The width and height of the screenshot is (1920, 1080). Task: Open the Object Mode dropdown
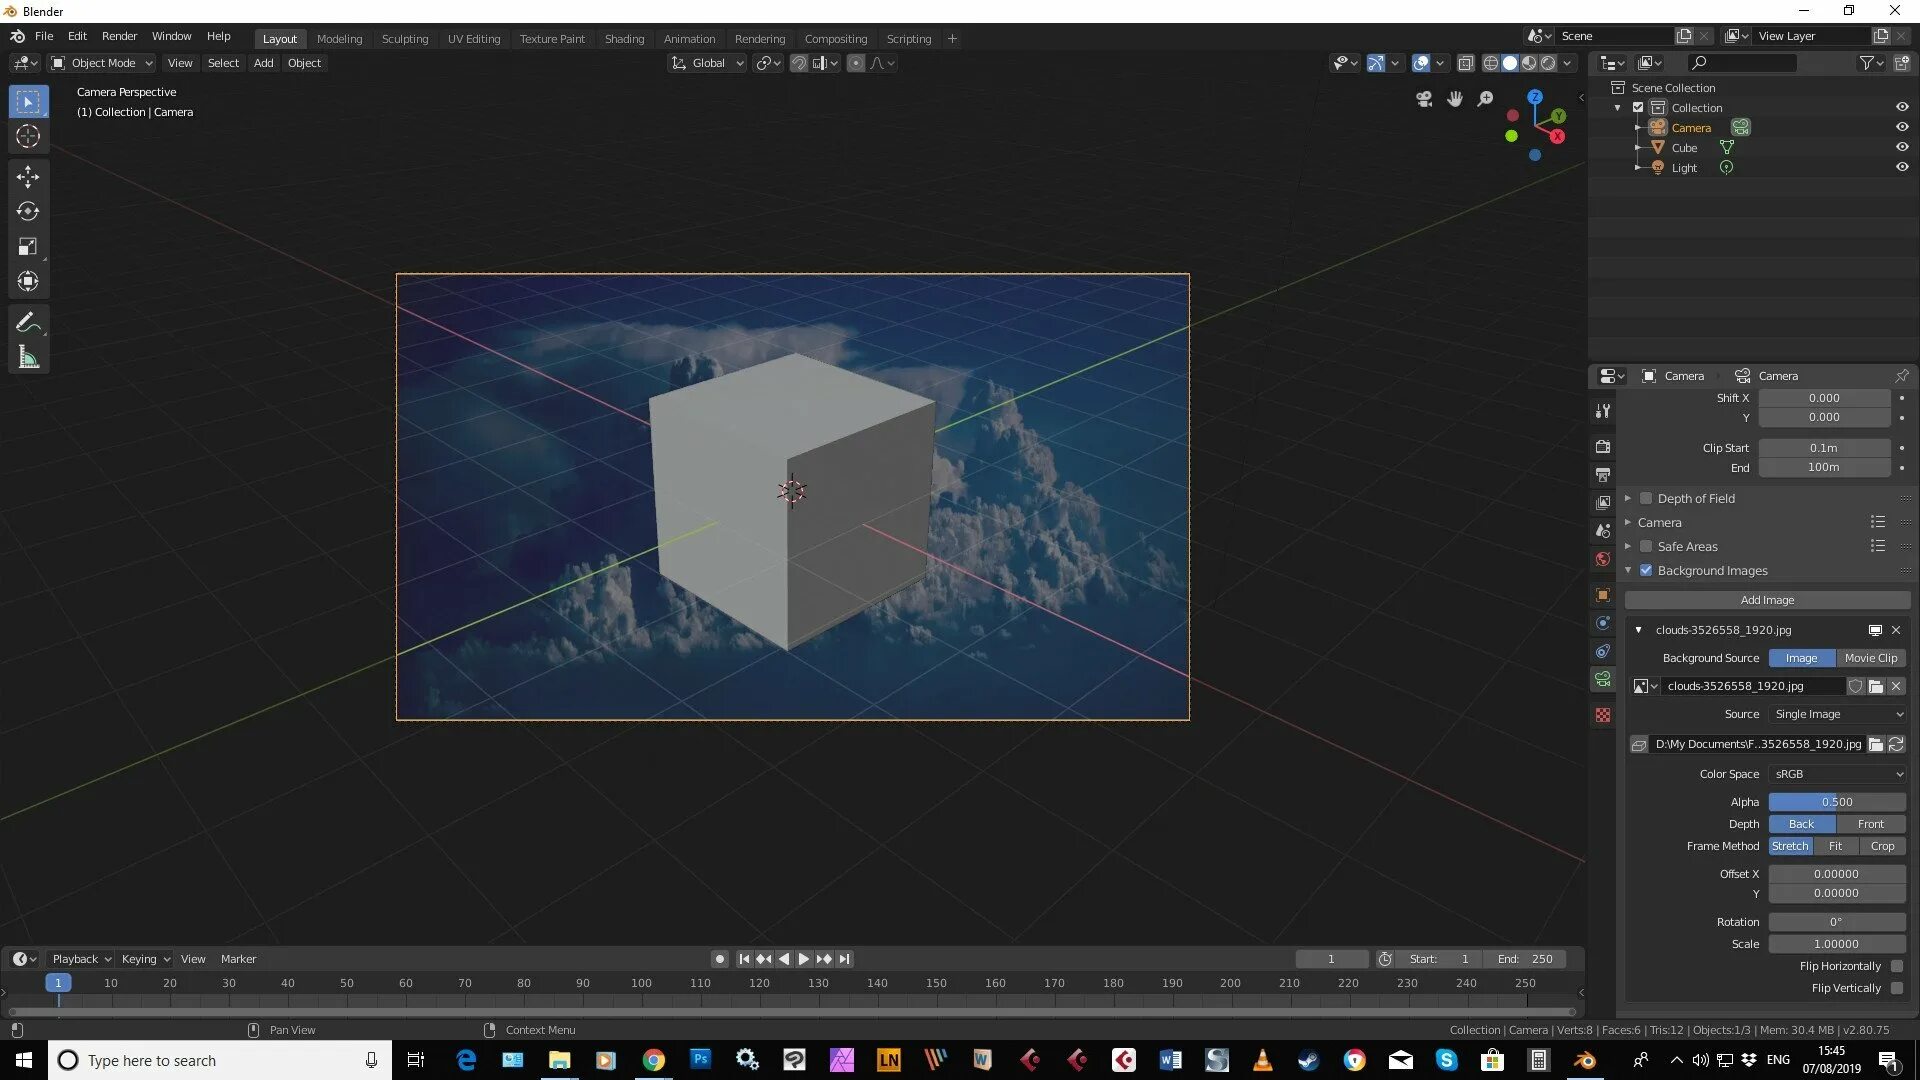pyautogui.click(x=102, y=63)
